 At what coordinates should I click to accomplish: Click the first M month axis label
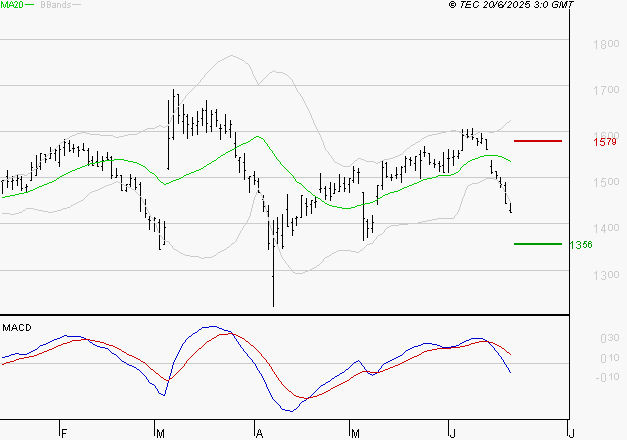tap(160, 434)
